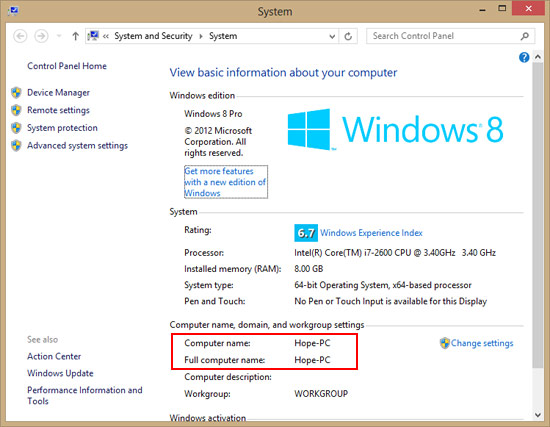Image resolution: width=550 pixels, height=427 pixels.
Task: Select the System breadcrumb item
Action: [x=223, y=36]
